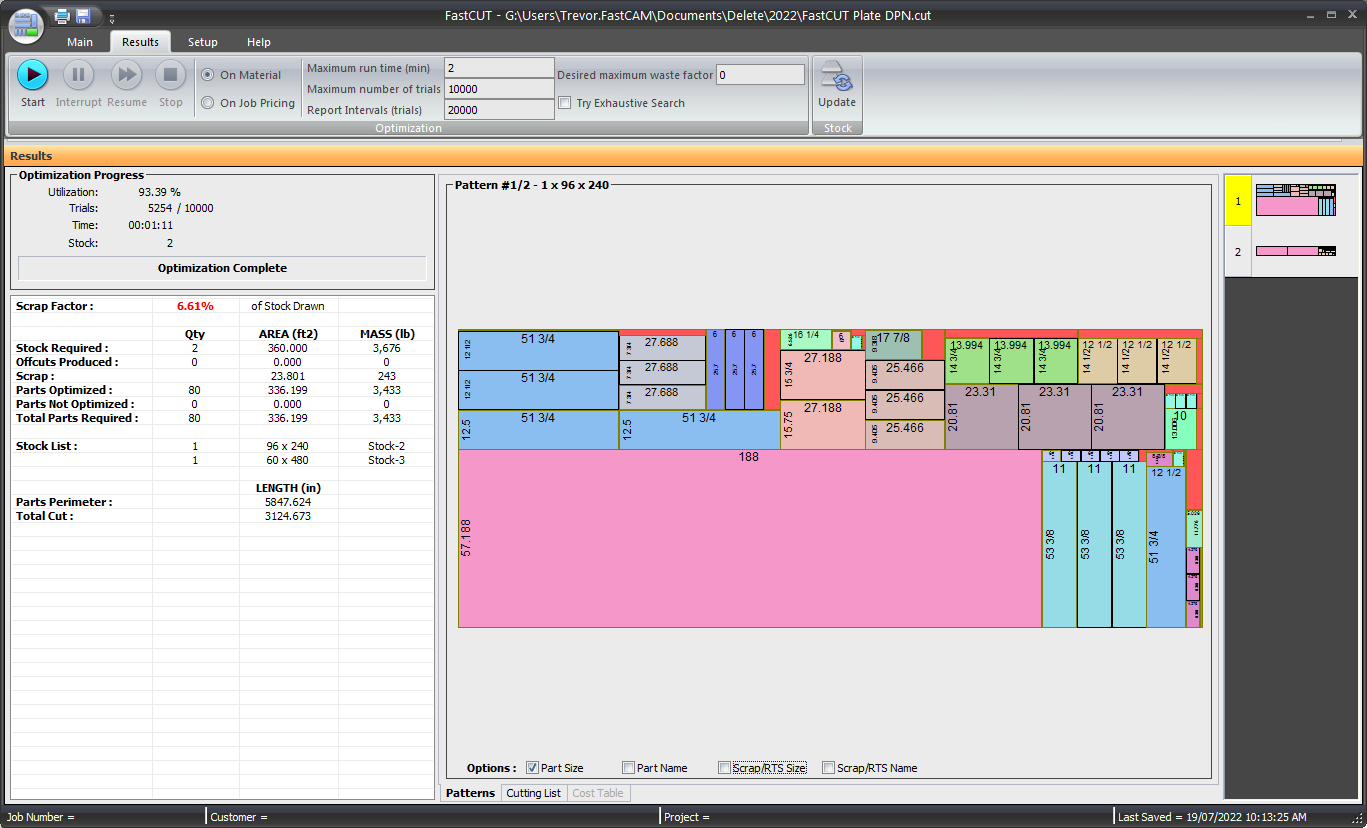Viewport: 1367px width, 828px height.
Task: Click the red 6.61% scrap factor value
Action: 195,306
